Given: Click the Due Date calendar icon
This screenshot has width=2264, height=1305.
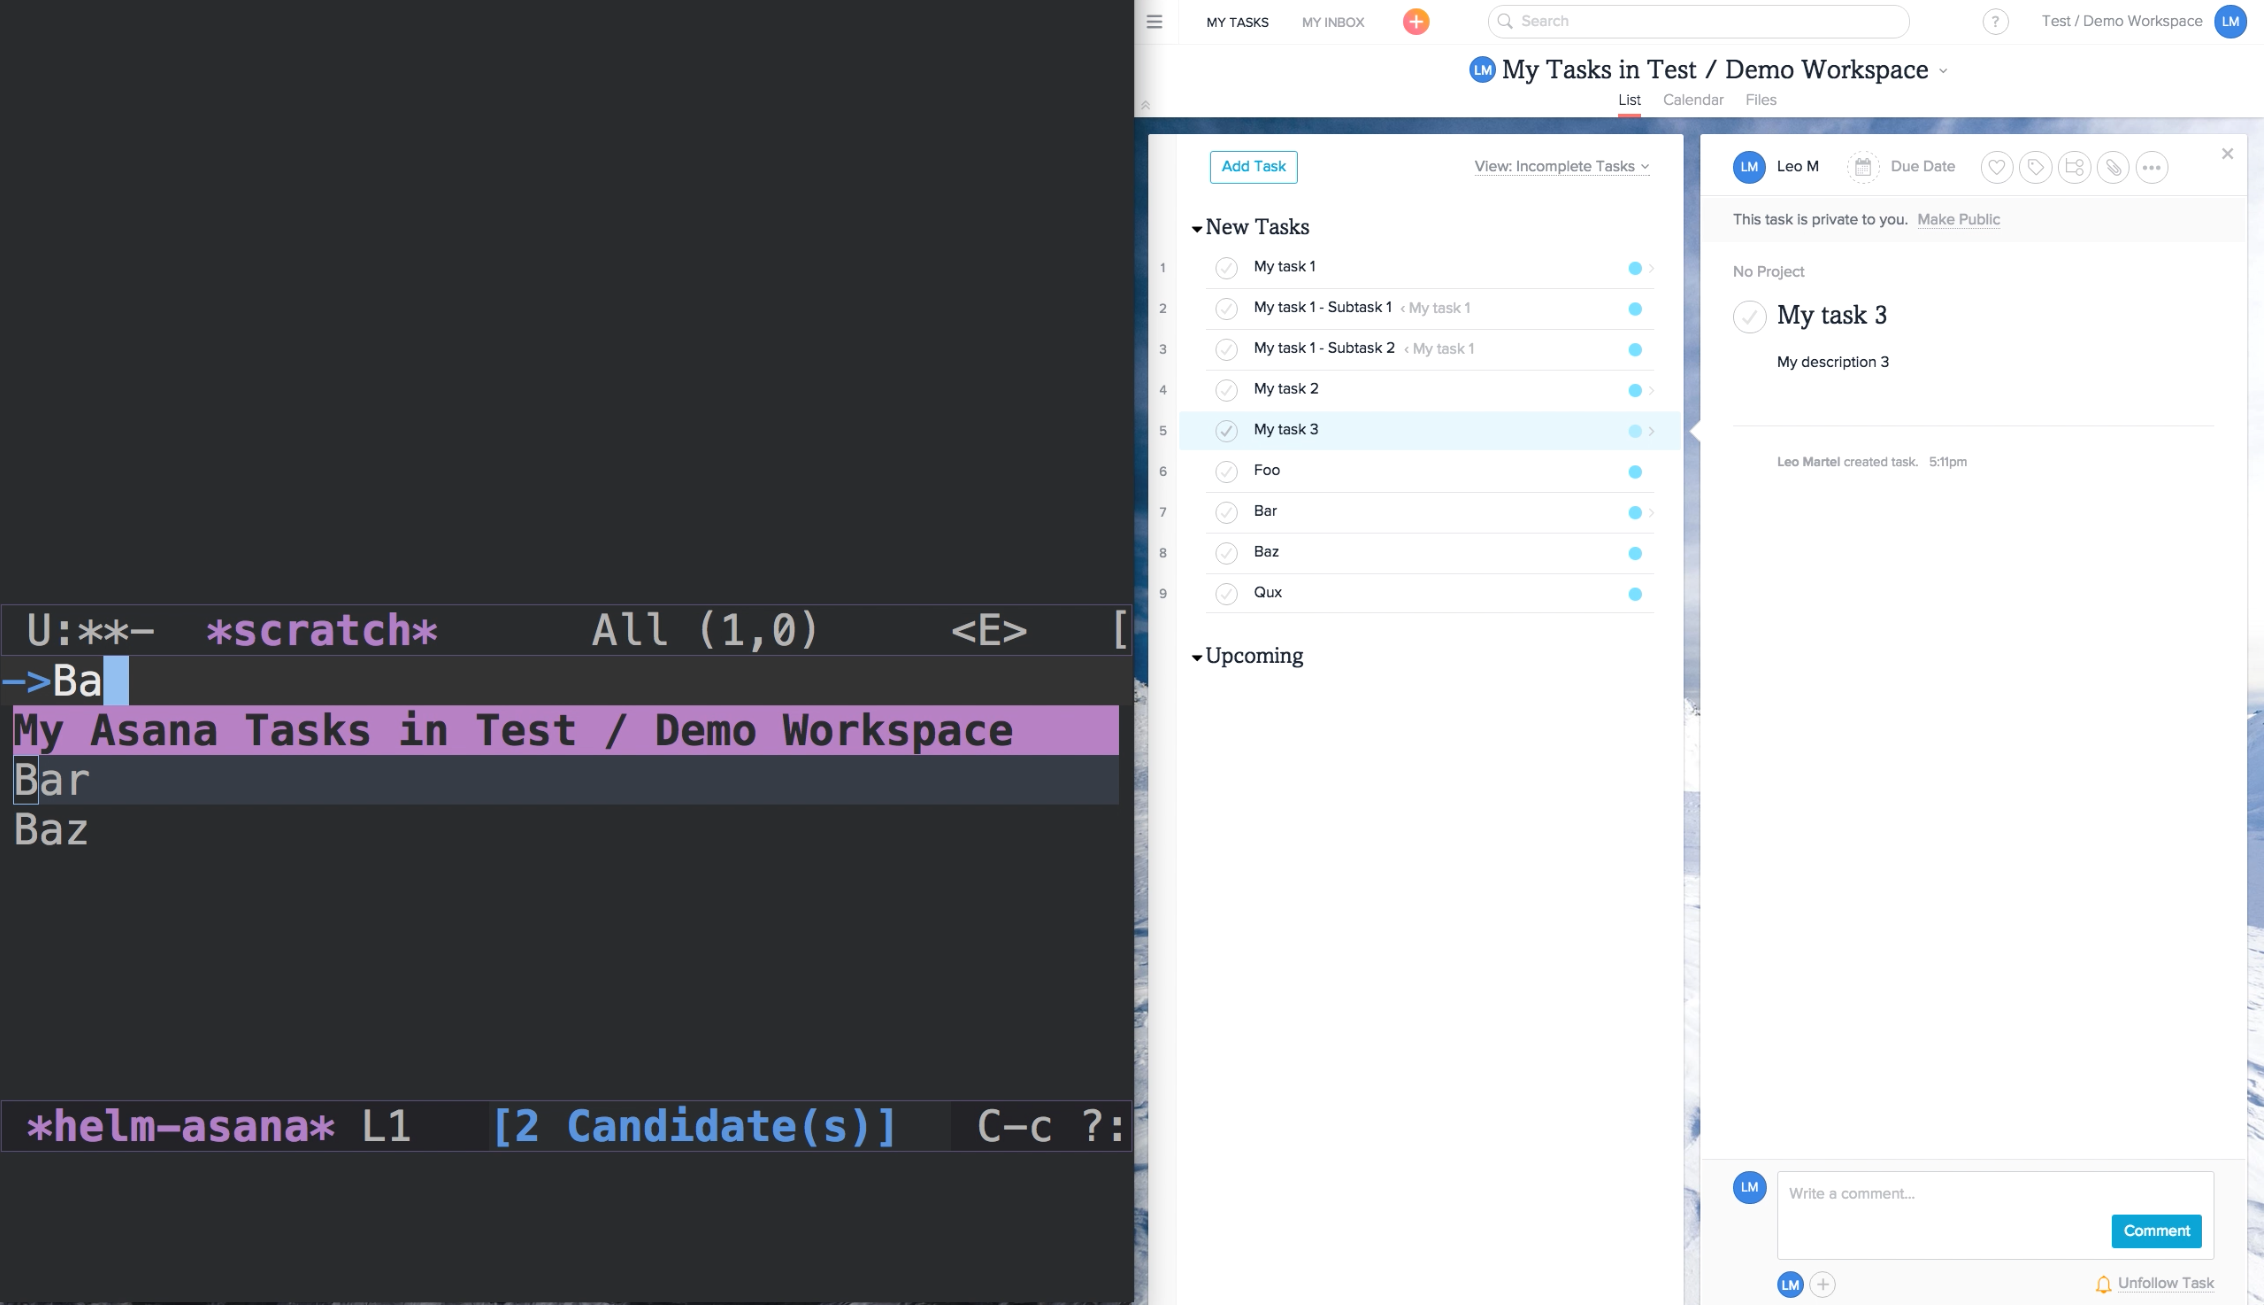Looking at the screenshot, I should [x=1862, y=168].
